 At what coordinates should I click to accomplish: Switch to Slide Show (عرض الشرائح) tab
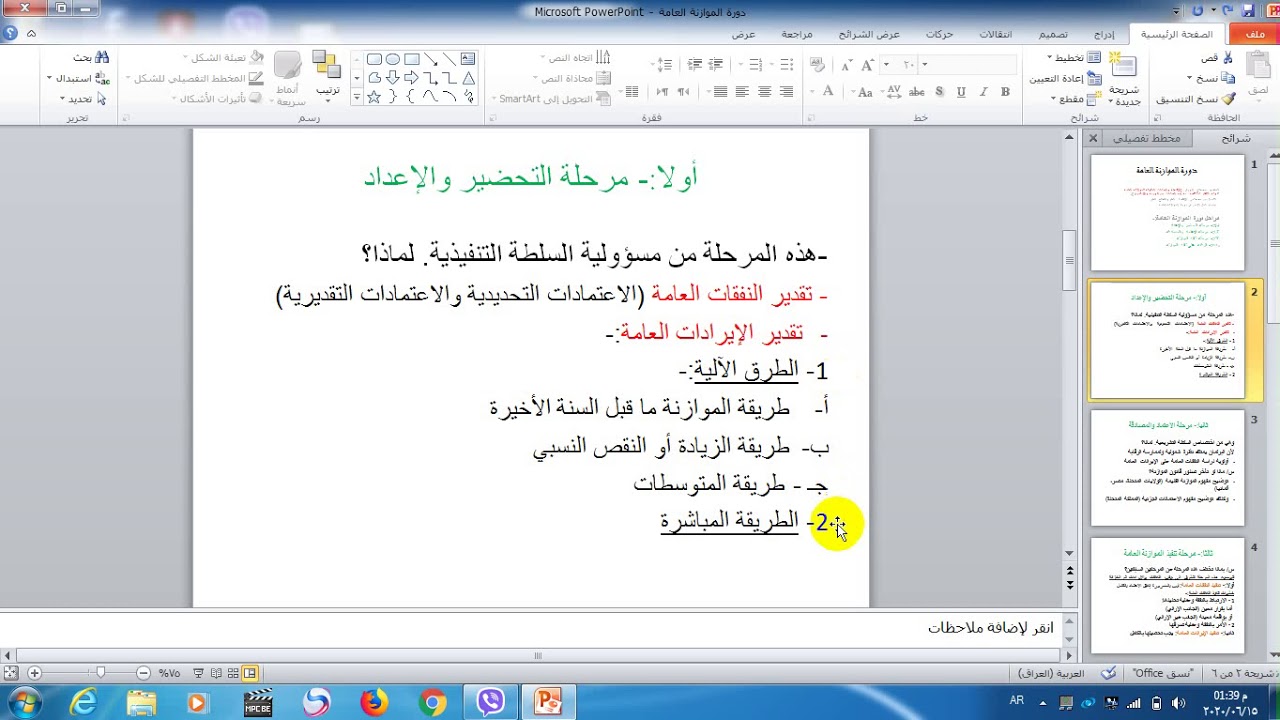click(869, 34)
